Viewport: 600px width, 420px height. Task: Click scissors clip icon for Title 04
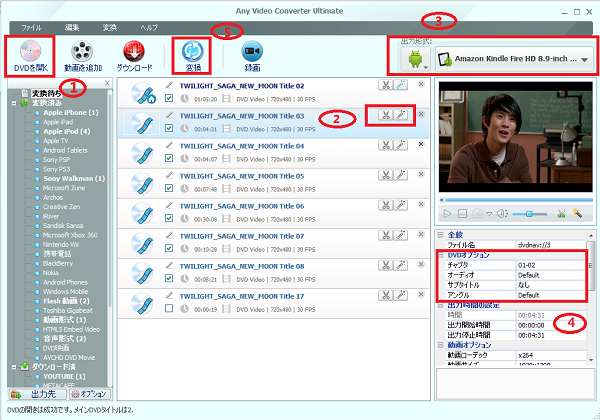tap(386, 145)
